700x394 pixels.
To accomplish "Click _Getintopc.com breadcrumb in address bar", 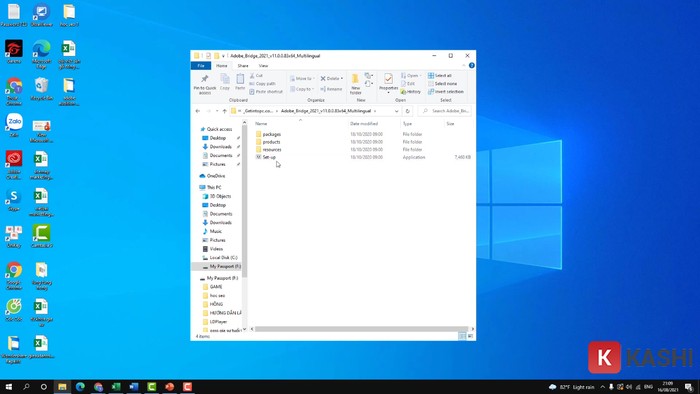I will (x=258, y=111).
